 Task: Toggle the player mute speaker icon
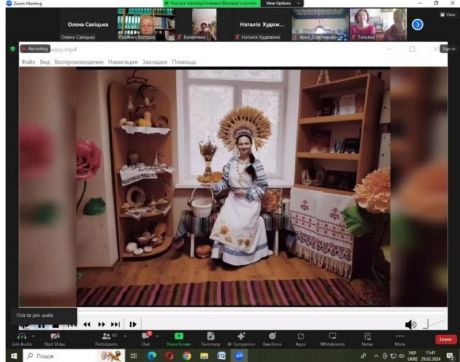point(410,324)
